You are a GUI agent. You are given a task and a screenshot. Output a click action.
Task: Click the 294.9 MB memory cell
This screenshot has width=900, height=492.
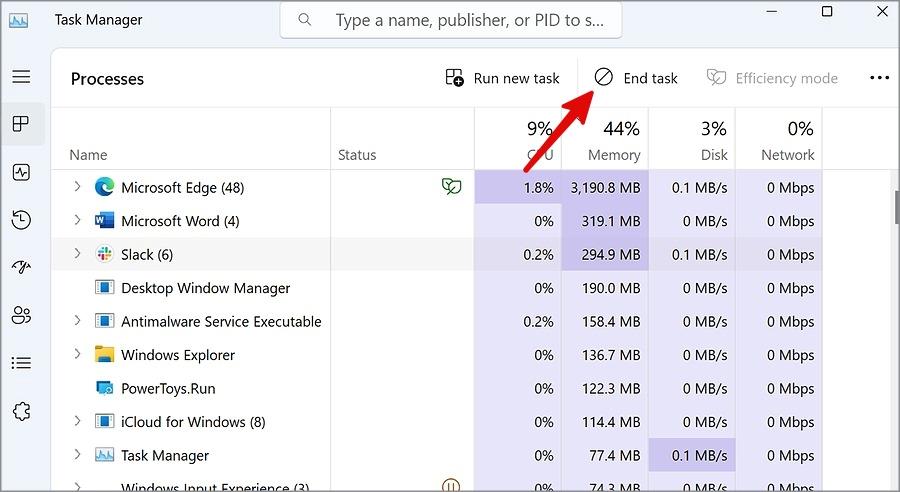(605, 254)
